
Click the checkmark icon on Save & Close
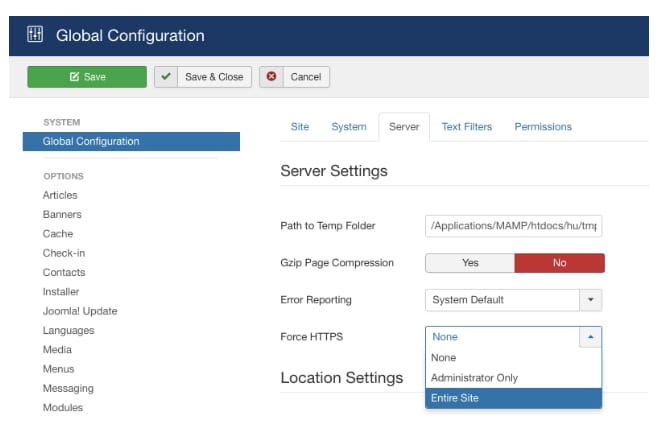[166, 77]
